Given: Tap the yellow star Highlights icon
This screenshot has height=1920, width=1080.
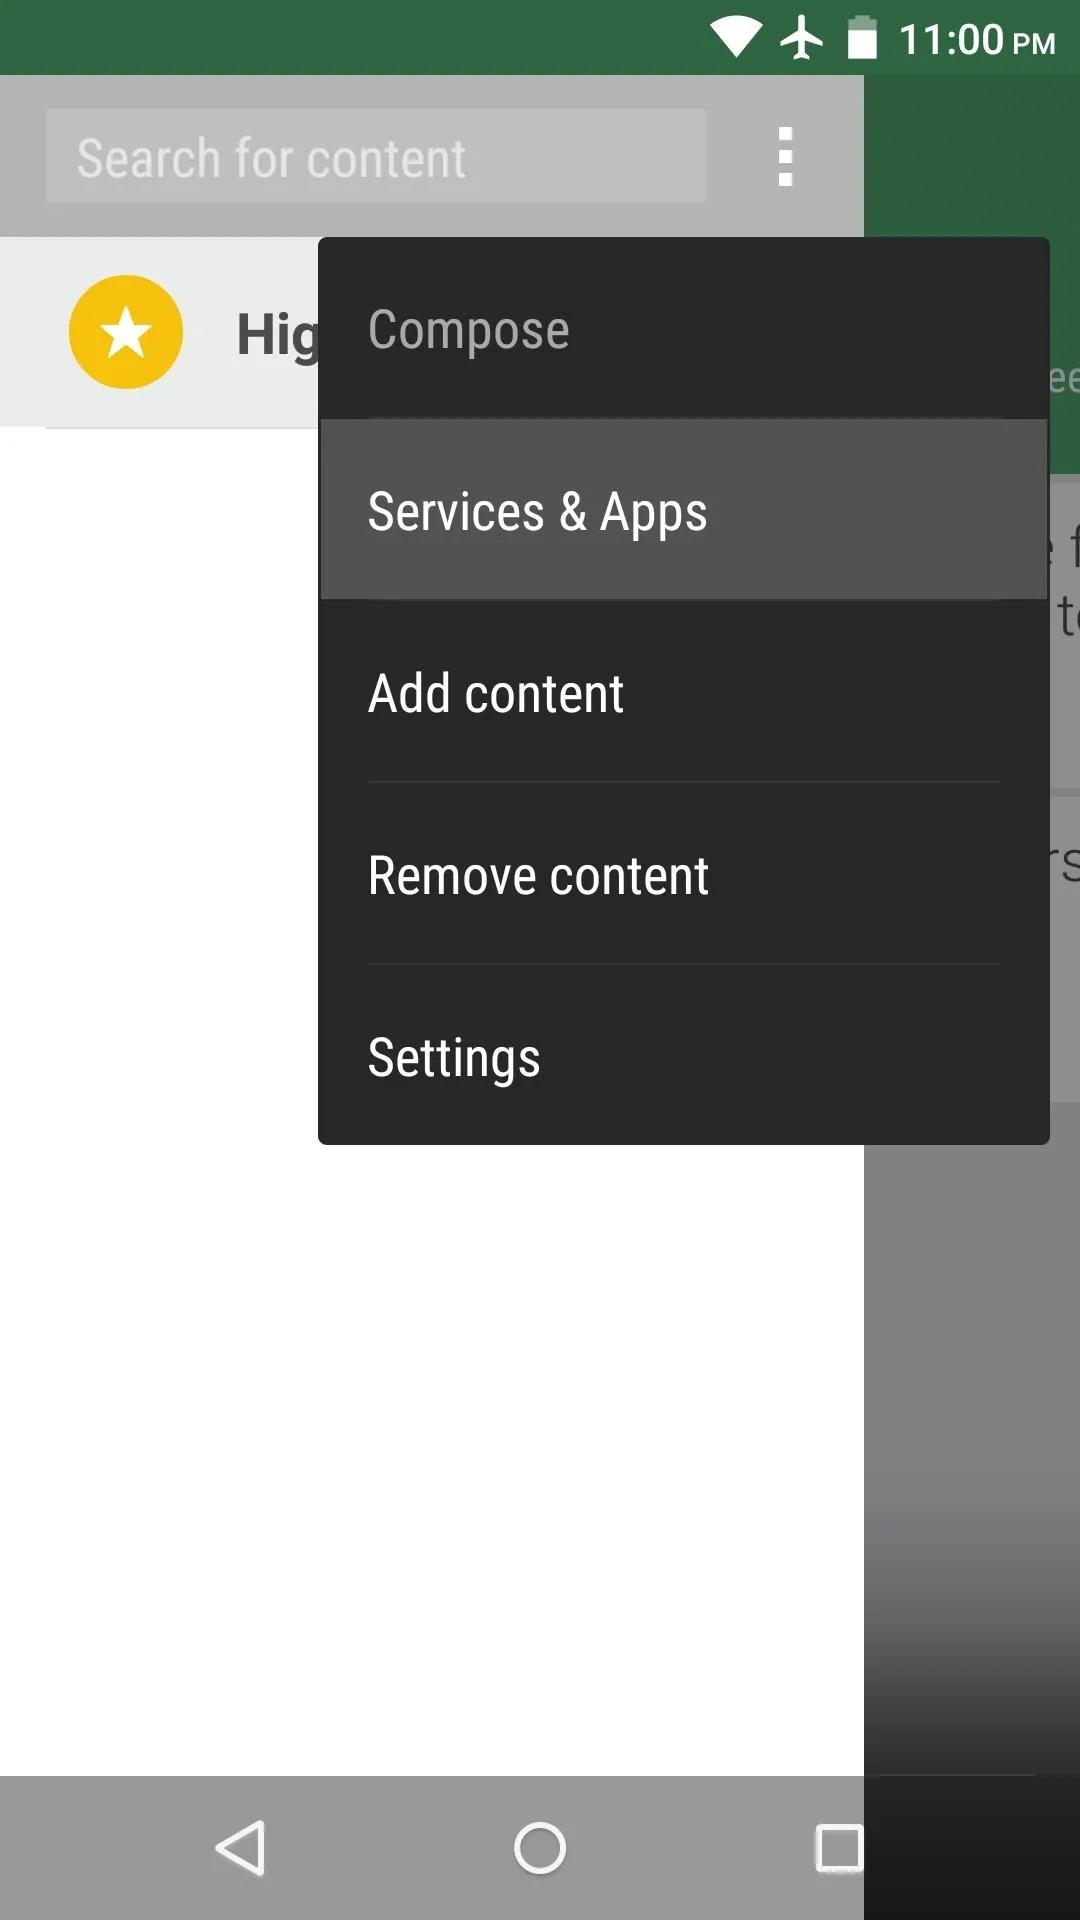Looking at the screenshot, I should 126,332.
